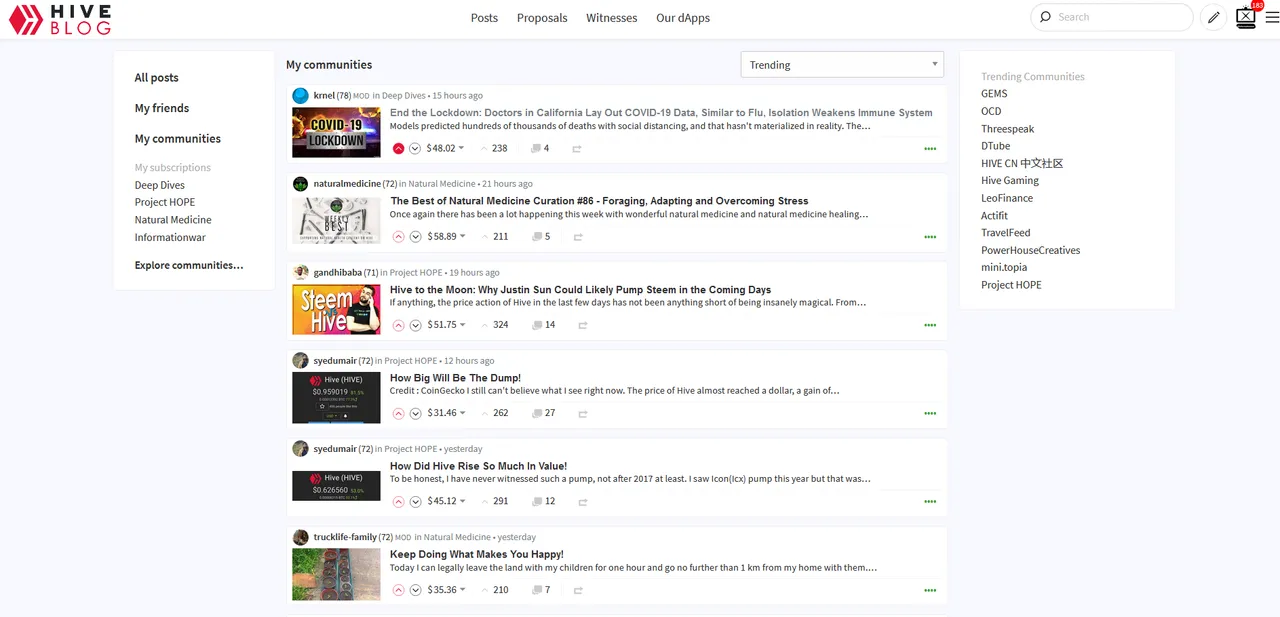Viewport: 1280px width, 617px height.
Task: Focus the Search input field
Action: coord(1112,17)
